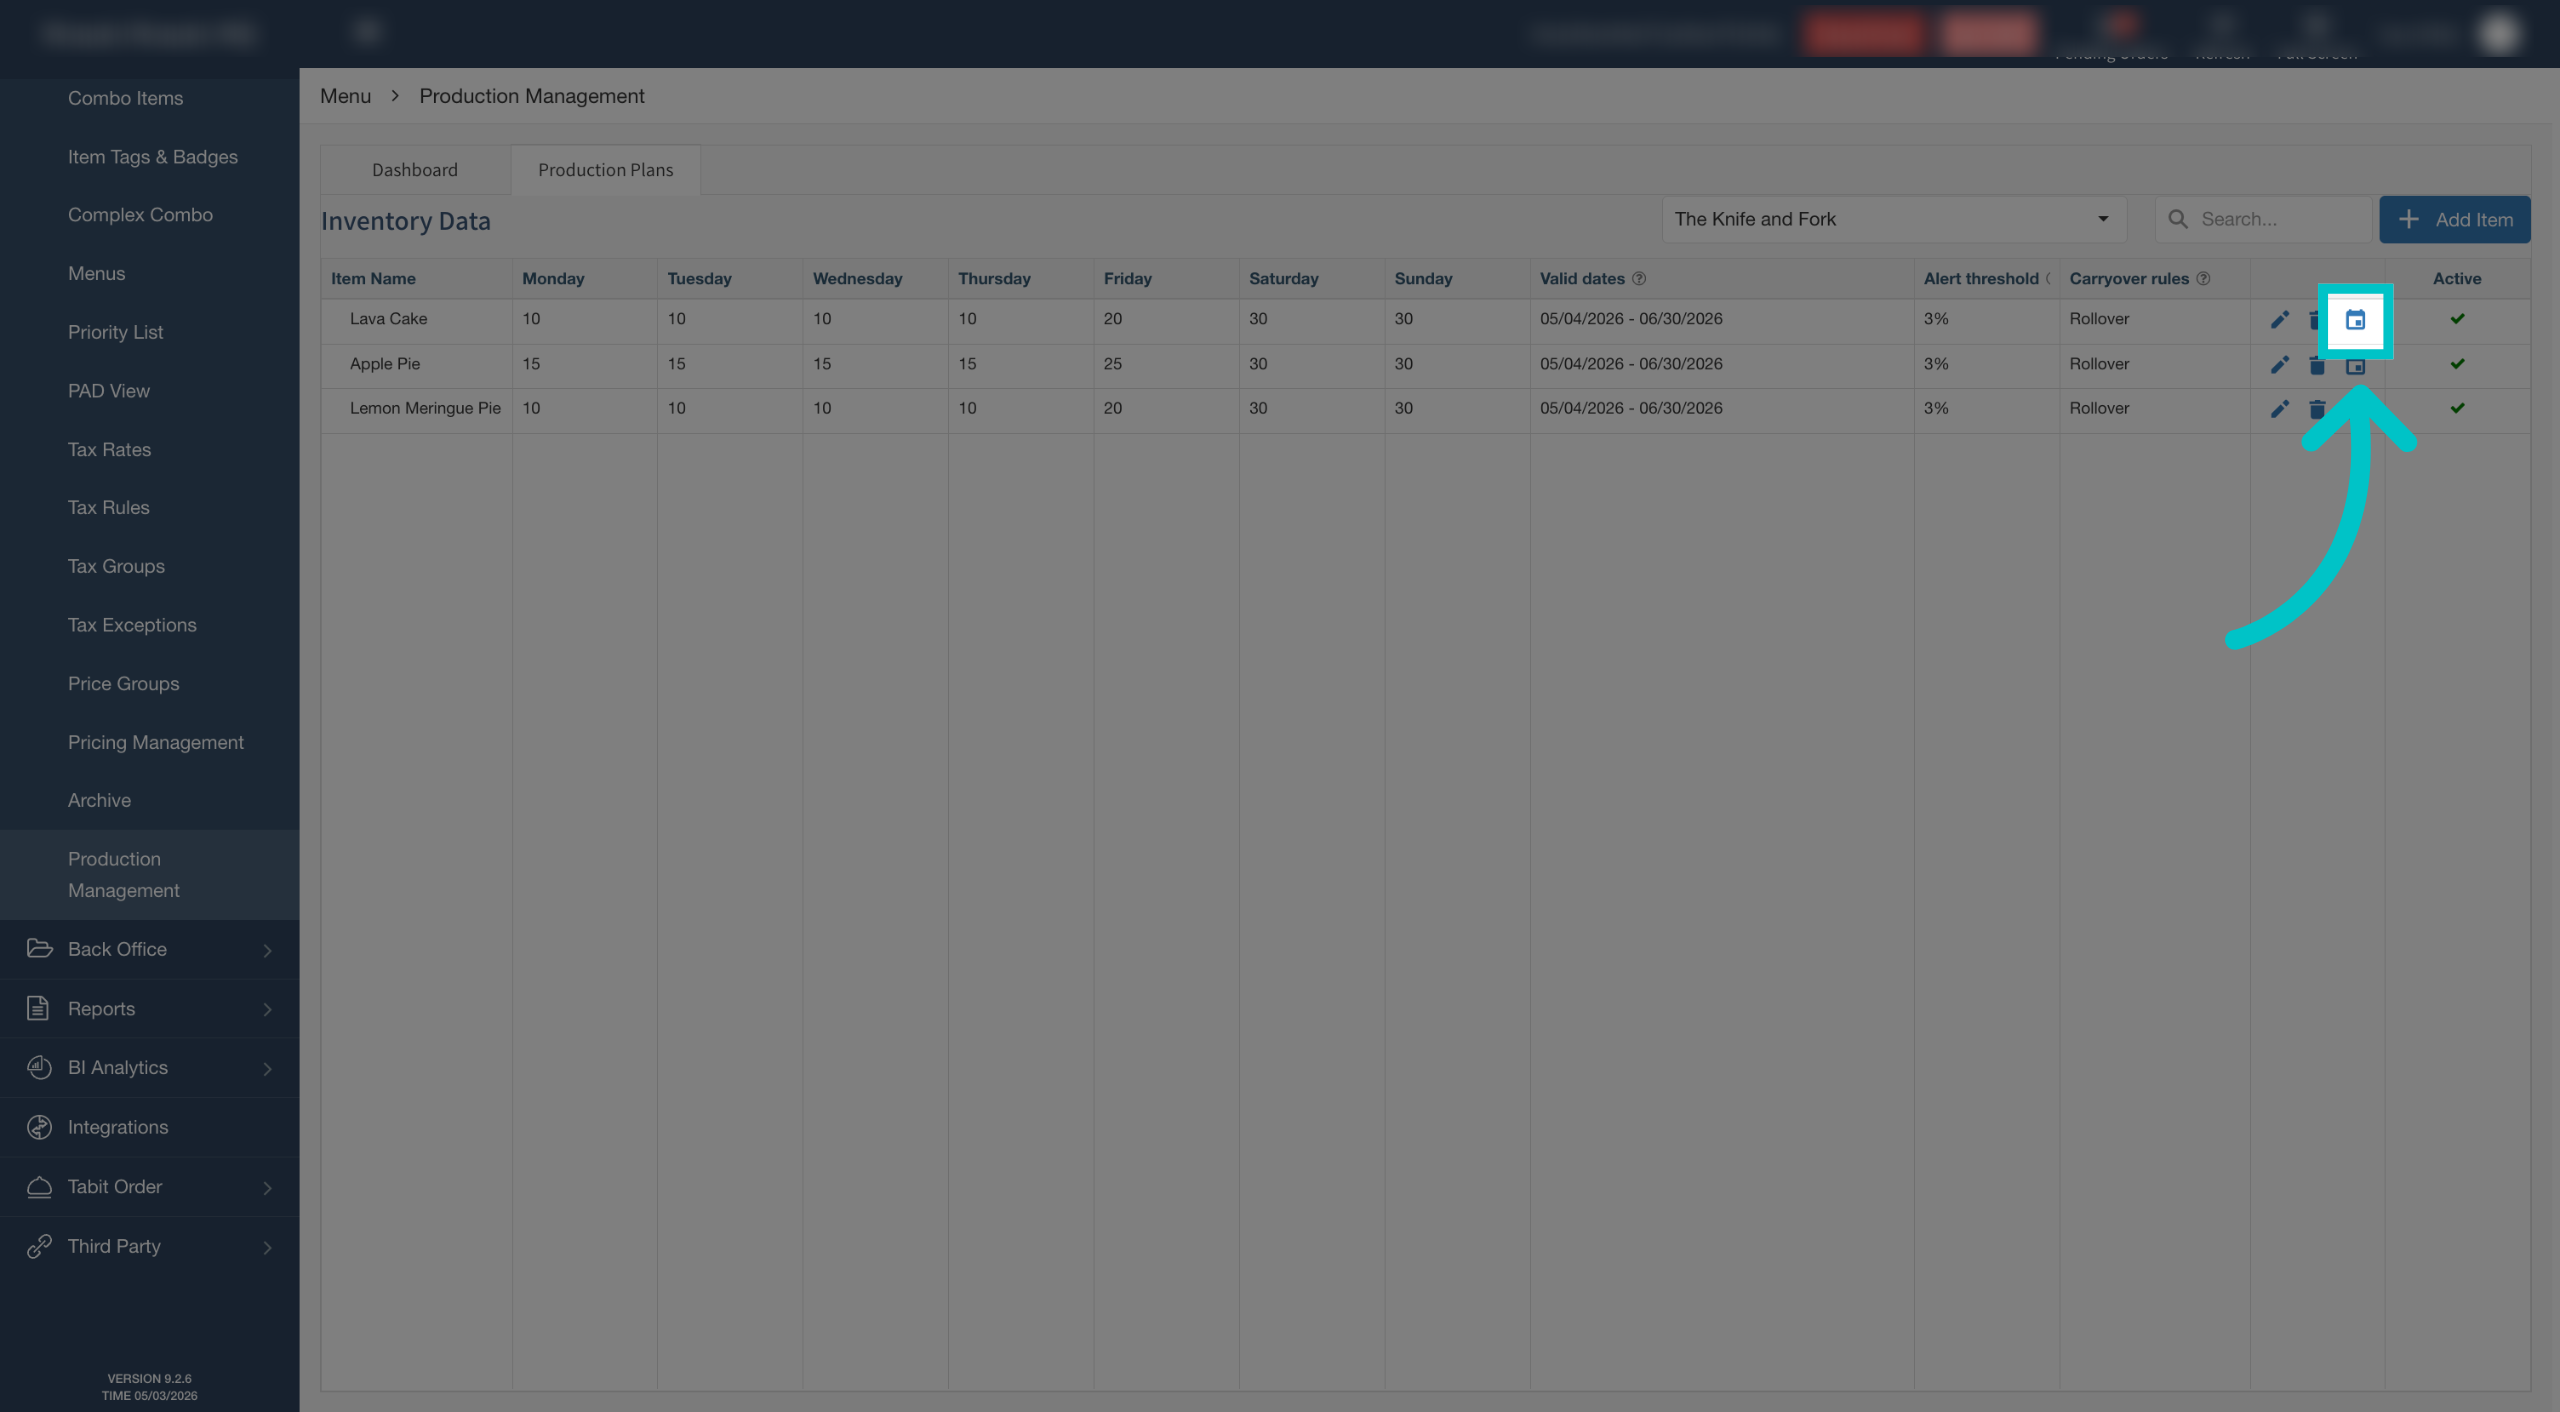This screenshot has height=1412, width=2560.
Task: Open The Knife and Fork dropdown
Action: (1893, 219)
